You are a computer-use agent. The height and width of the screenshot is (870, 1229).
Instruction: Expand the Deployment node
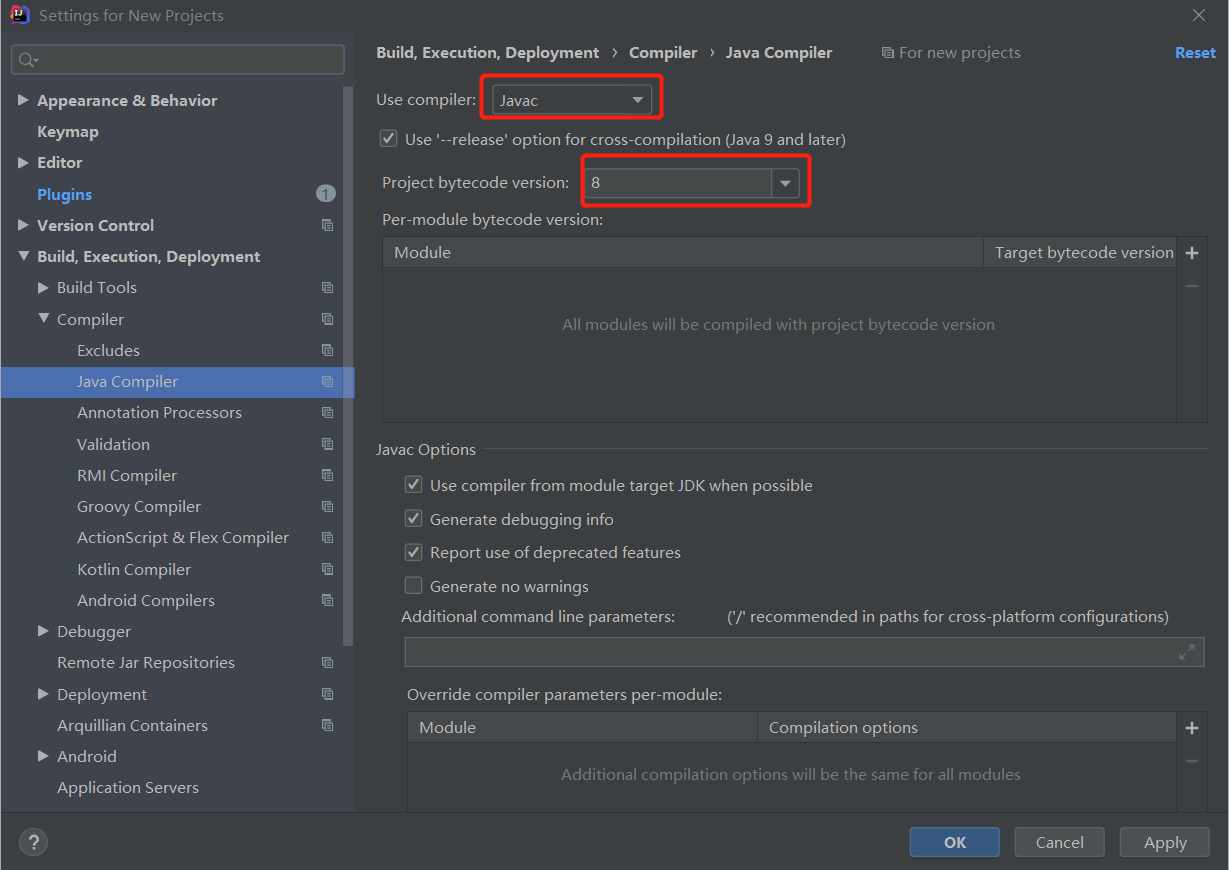pyautogui.click(x=43, y=694)
